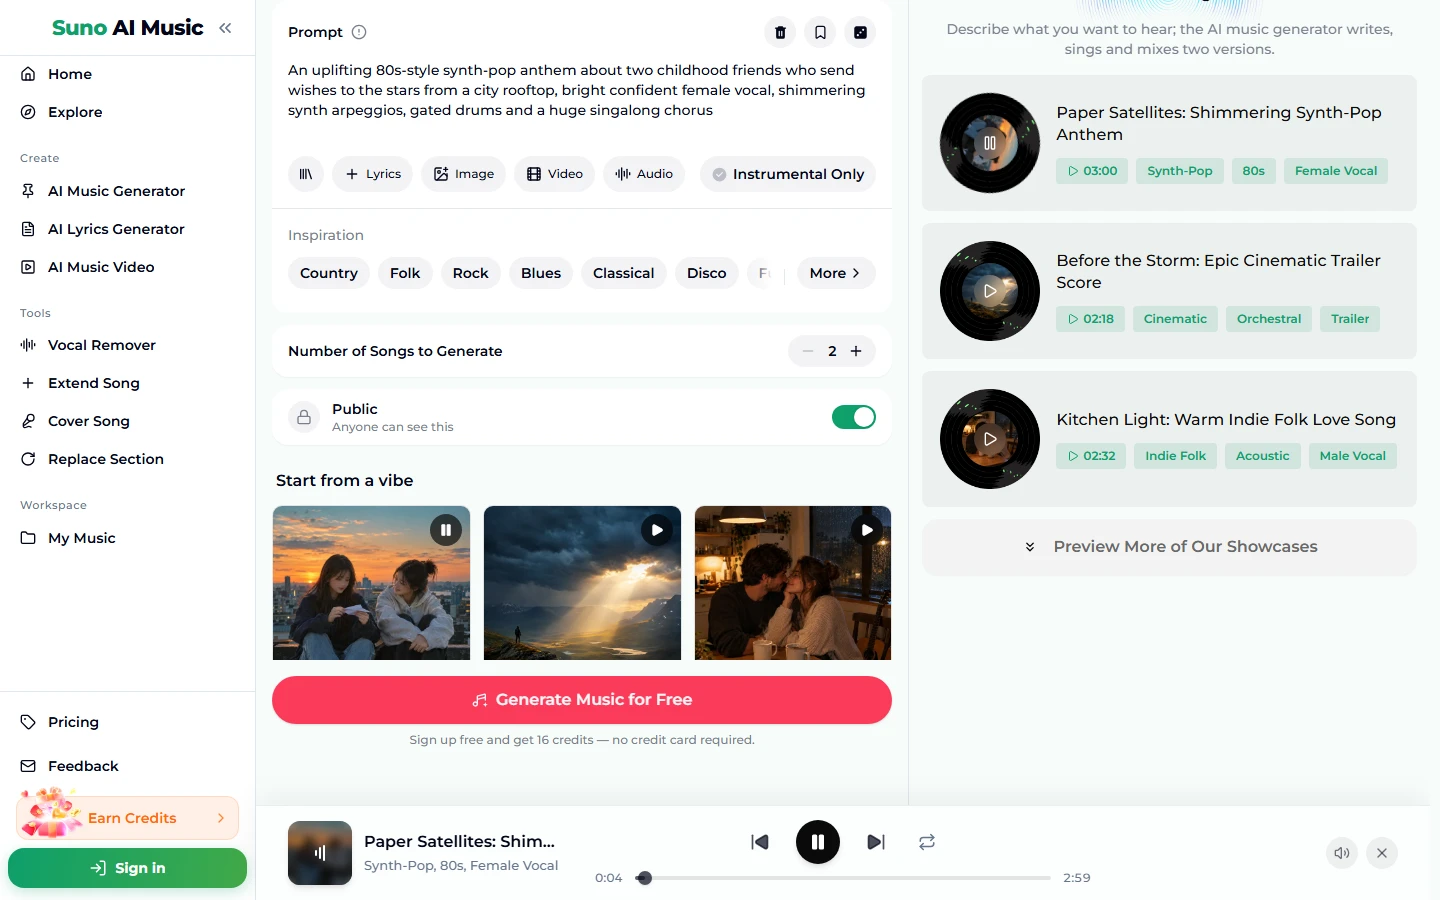Viewport: 1440px width, 900px height.
Task: Add lyrics with the Lyrics button
Action: coord(373,174)
